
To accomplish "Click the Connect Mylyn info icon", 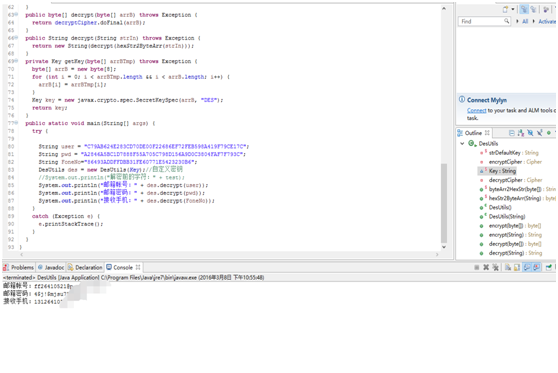I will 462,99.
